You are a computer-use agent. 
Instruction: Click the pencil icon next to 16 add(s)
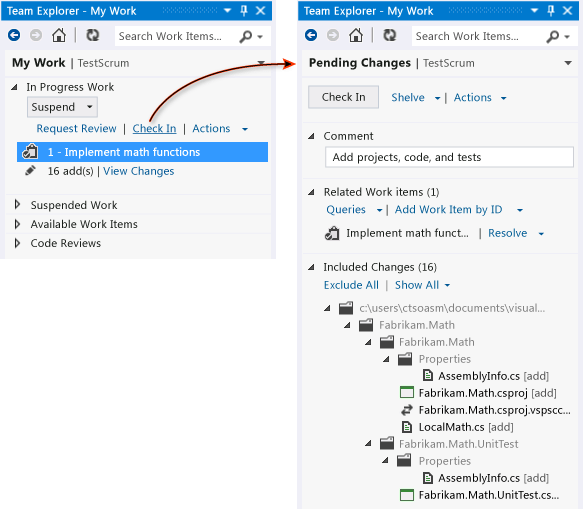coord(30,171)
